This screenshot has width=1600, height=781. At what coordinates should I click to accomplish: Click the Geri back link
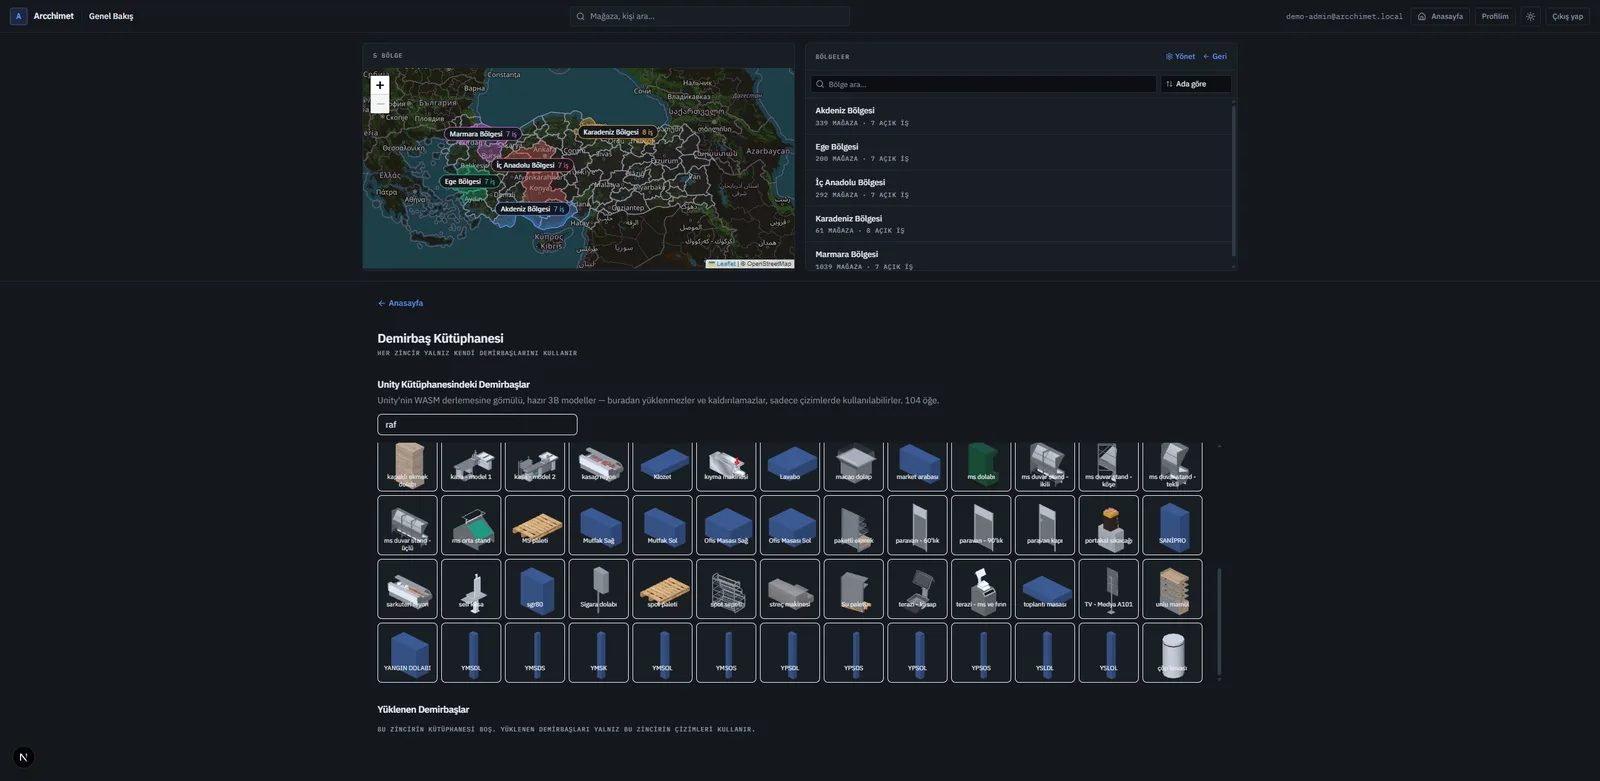coord(1215,56)
